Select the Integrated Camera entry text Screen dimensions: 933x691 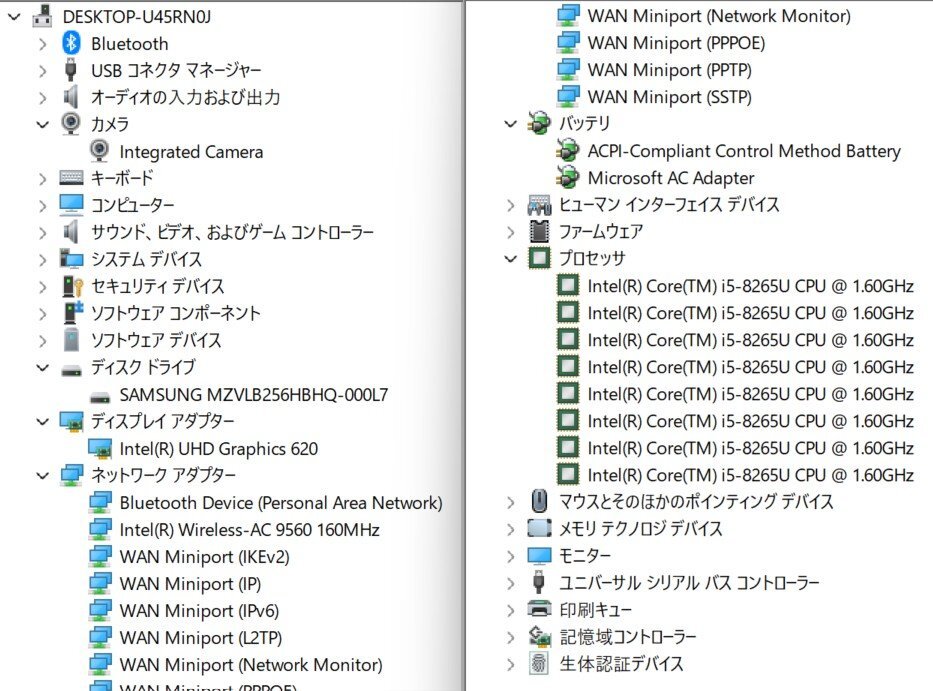click(191, 152)
